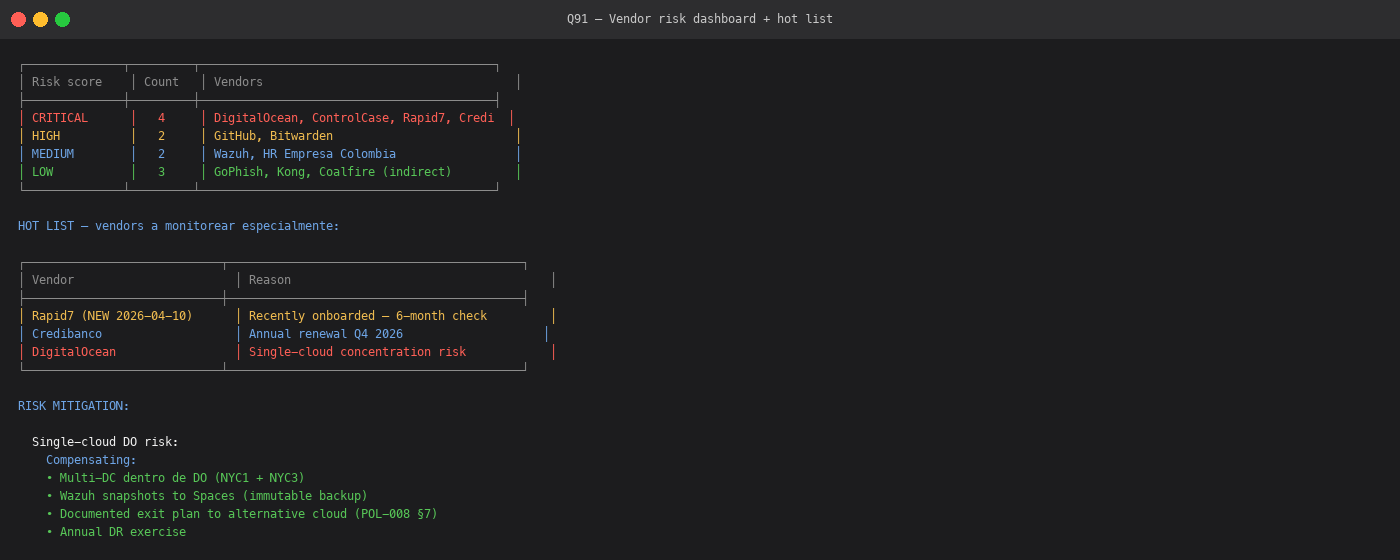This screenshot has width=1400, height=560.
Task: Click the 'DigitalOcean' vendor cell in hot list
Action: pos(74,352)
